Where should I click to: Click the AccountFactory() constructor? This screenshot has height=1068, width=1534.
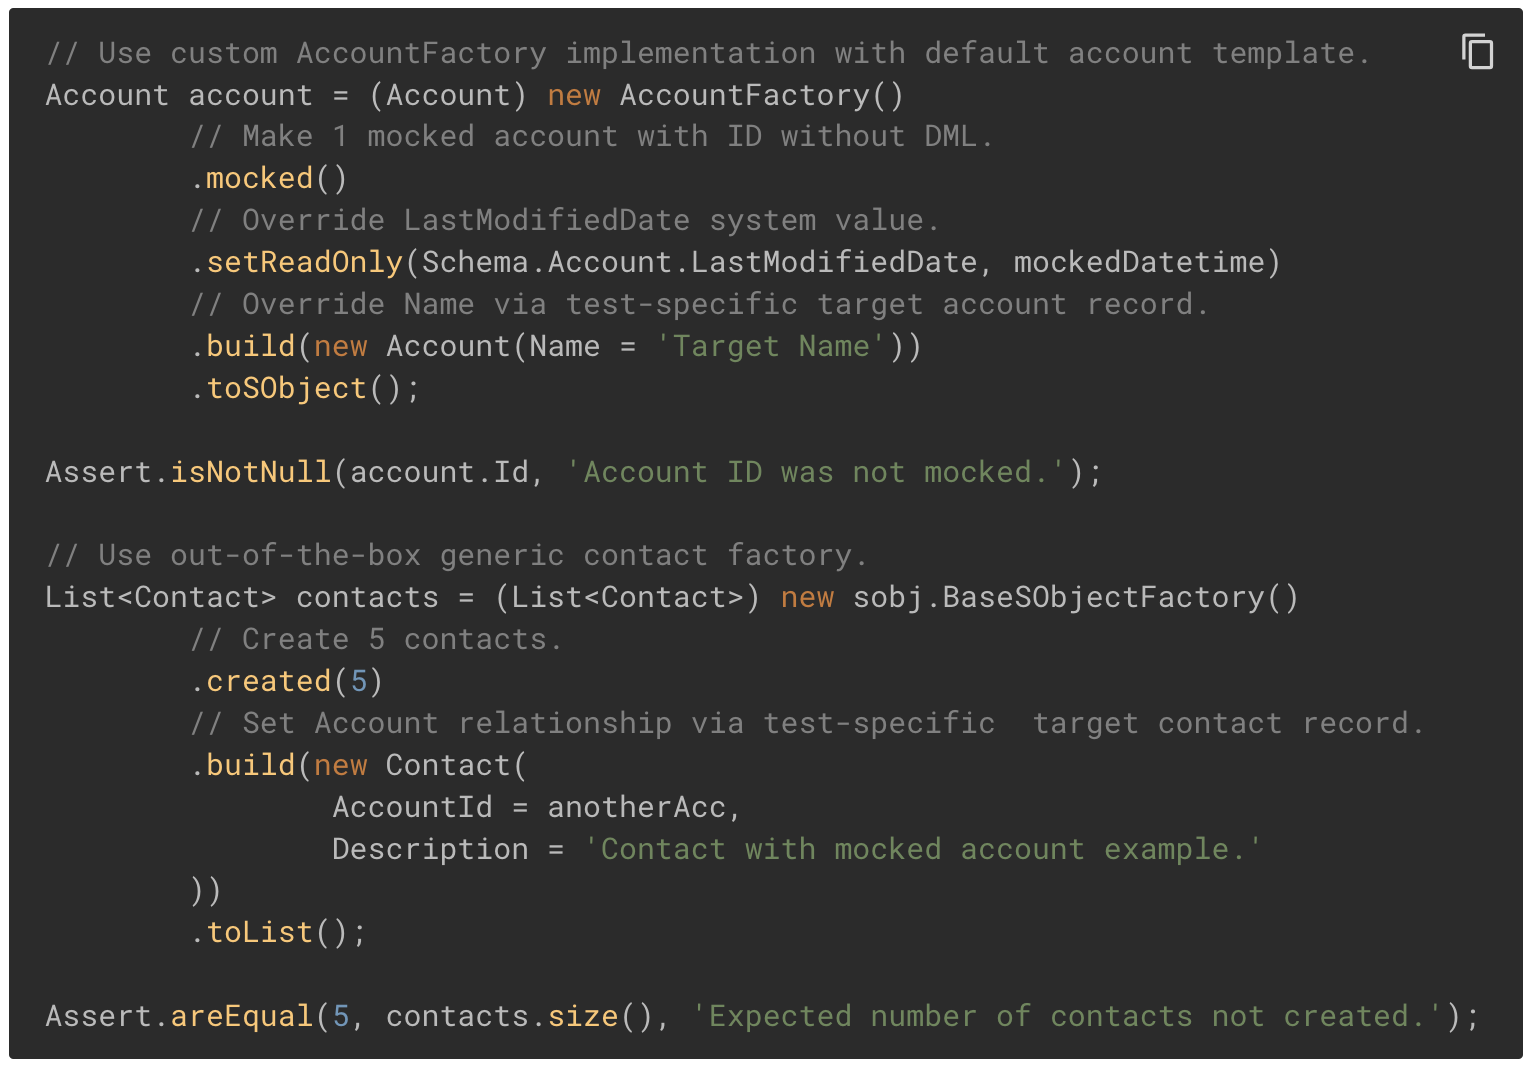(x=761, y=95)
